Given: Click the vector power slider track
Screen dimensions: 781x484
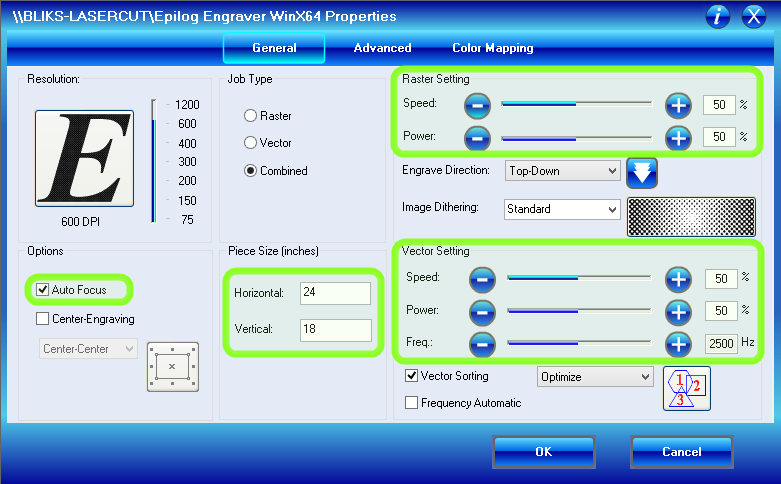Looking at the screenshot, I should [579, 311].
